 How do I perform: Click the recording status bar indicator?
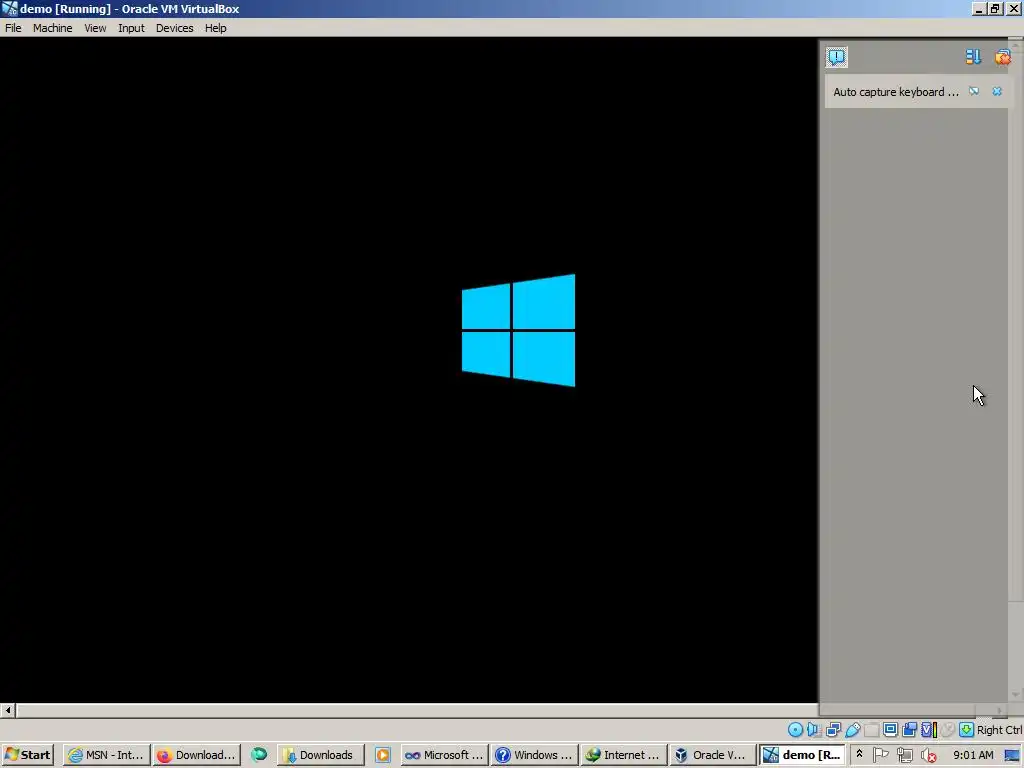pos(909,729)
